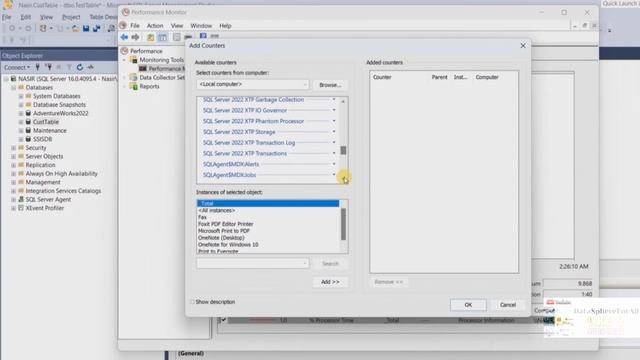The image size is (640, 360).
Task: Select the Reports node icon
Action: (133, 86)
